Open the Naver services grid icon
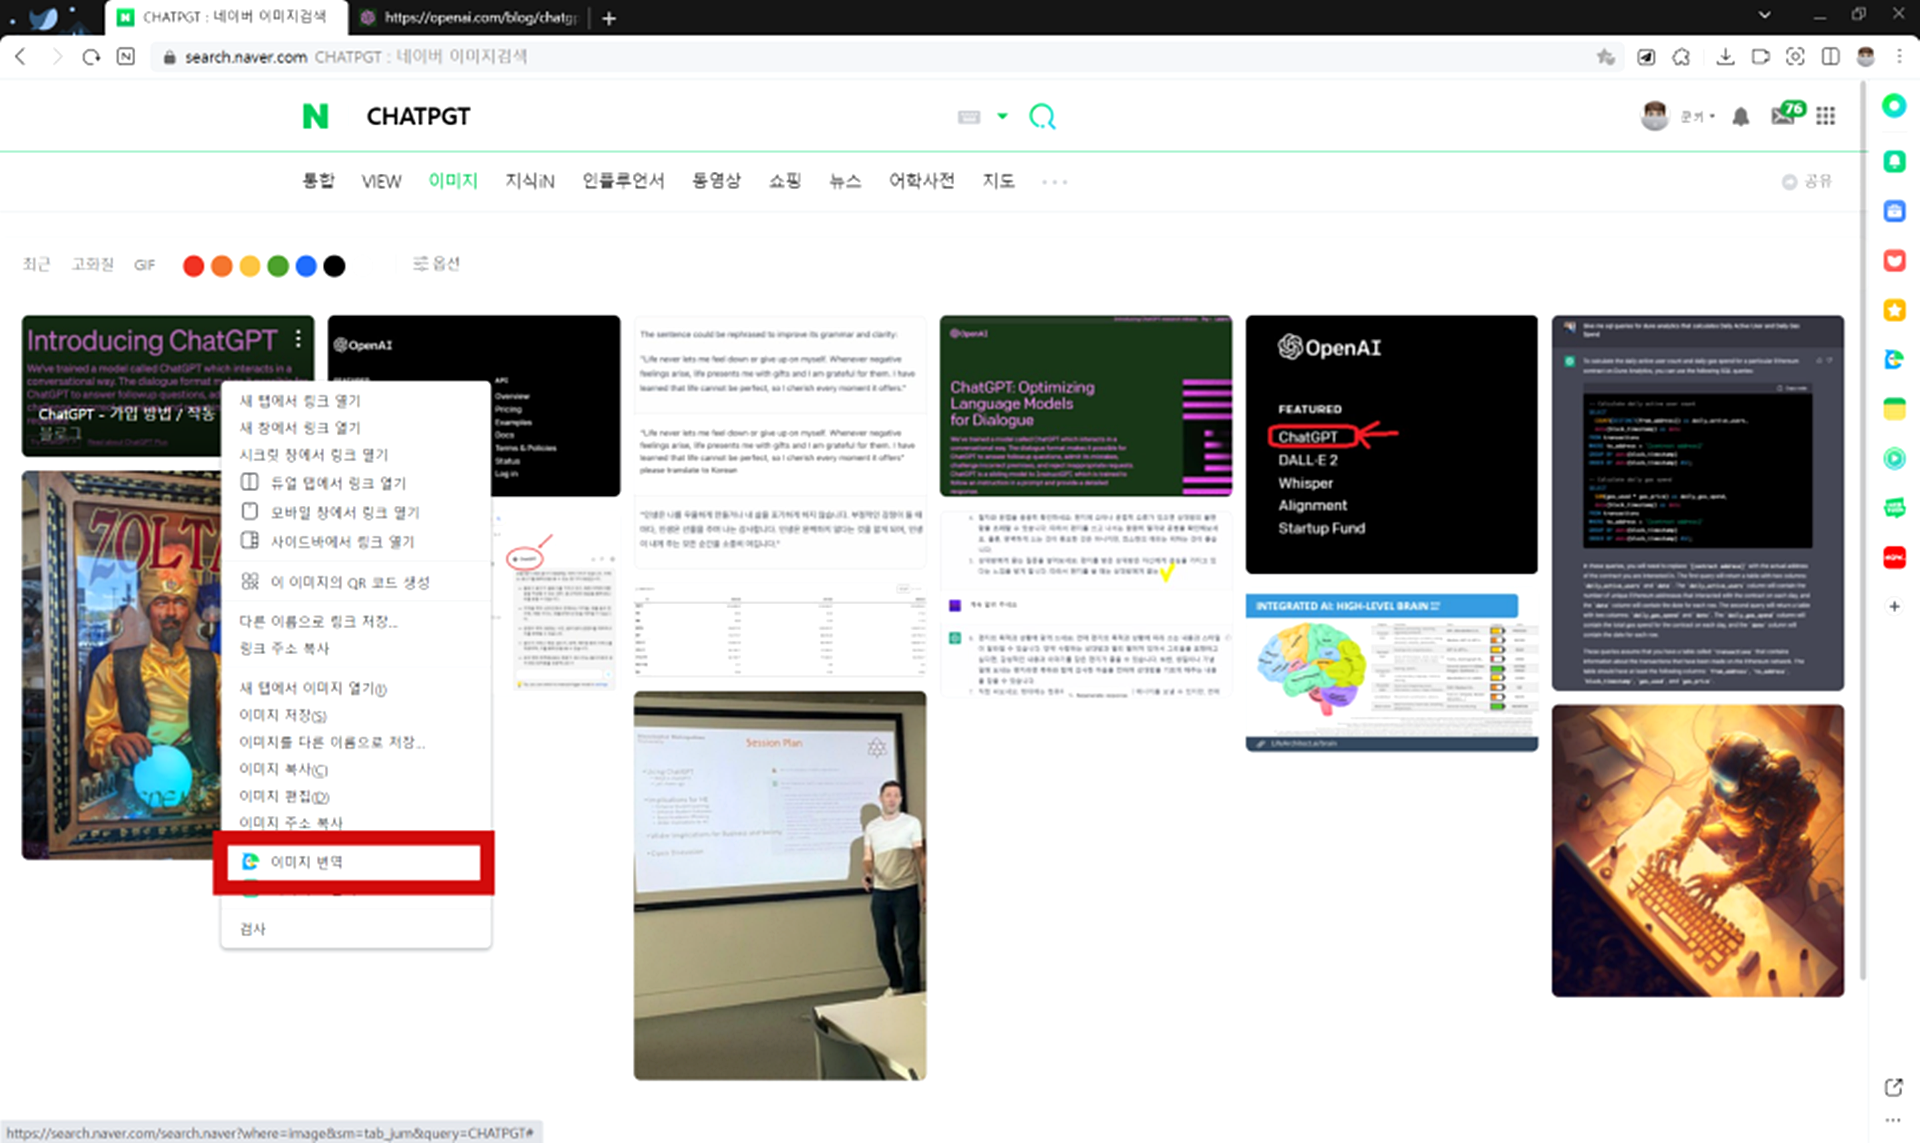1920x1143 pixels. click(1826, 117)
